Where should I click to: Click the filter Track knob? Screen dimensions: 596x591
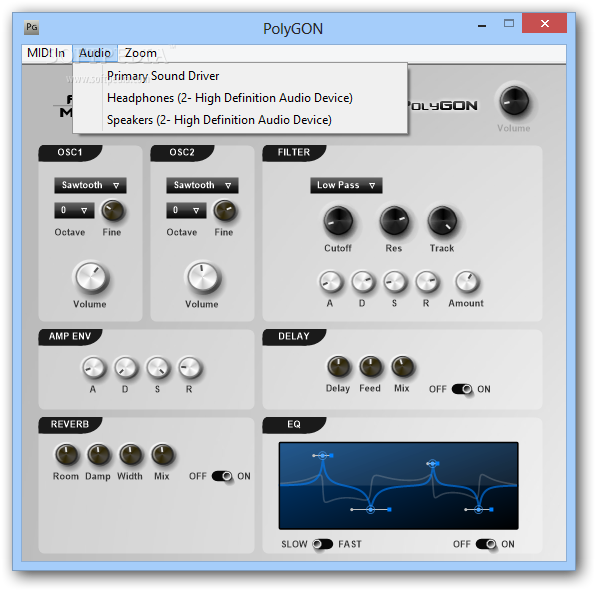442,221
